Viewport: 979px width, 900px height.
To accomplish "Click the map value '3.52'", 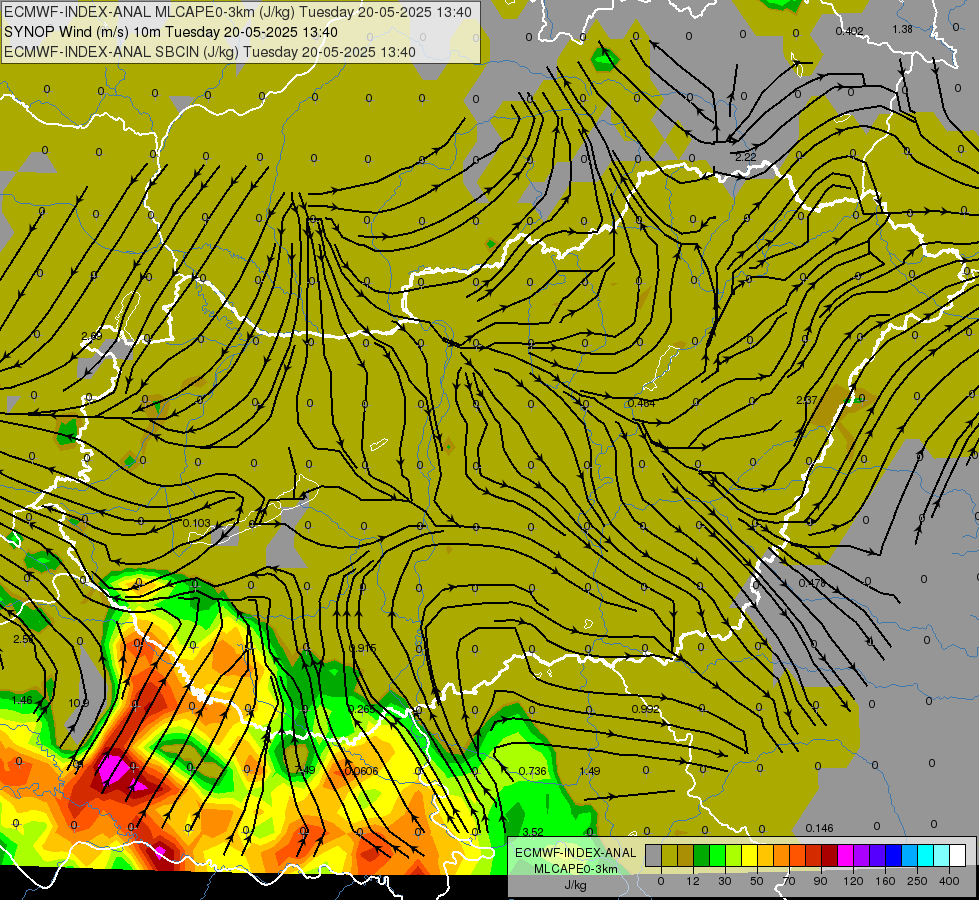I will (533, 831).
